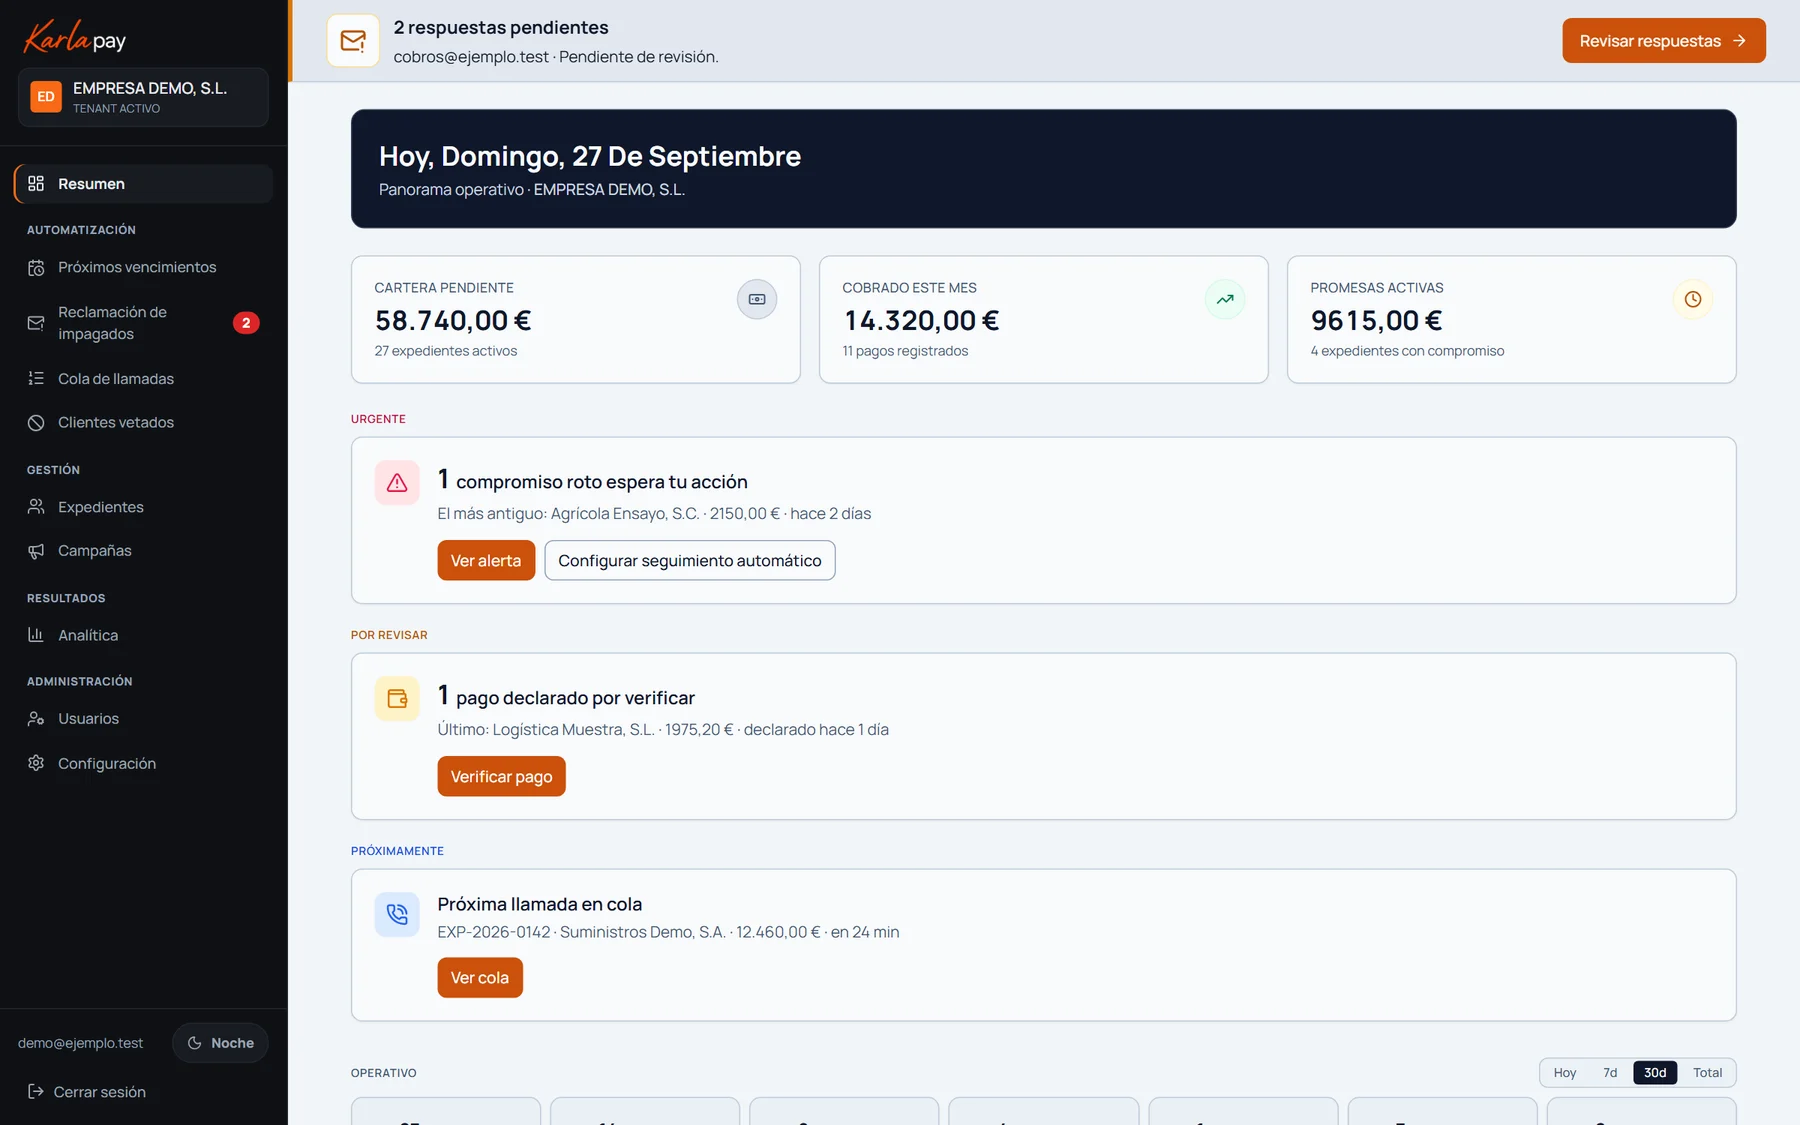Click the Expedientes people icon
The width and height of the screenshot is (1800, 1125).
coord(36,507)
